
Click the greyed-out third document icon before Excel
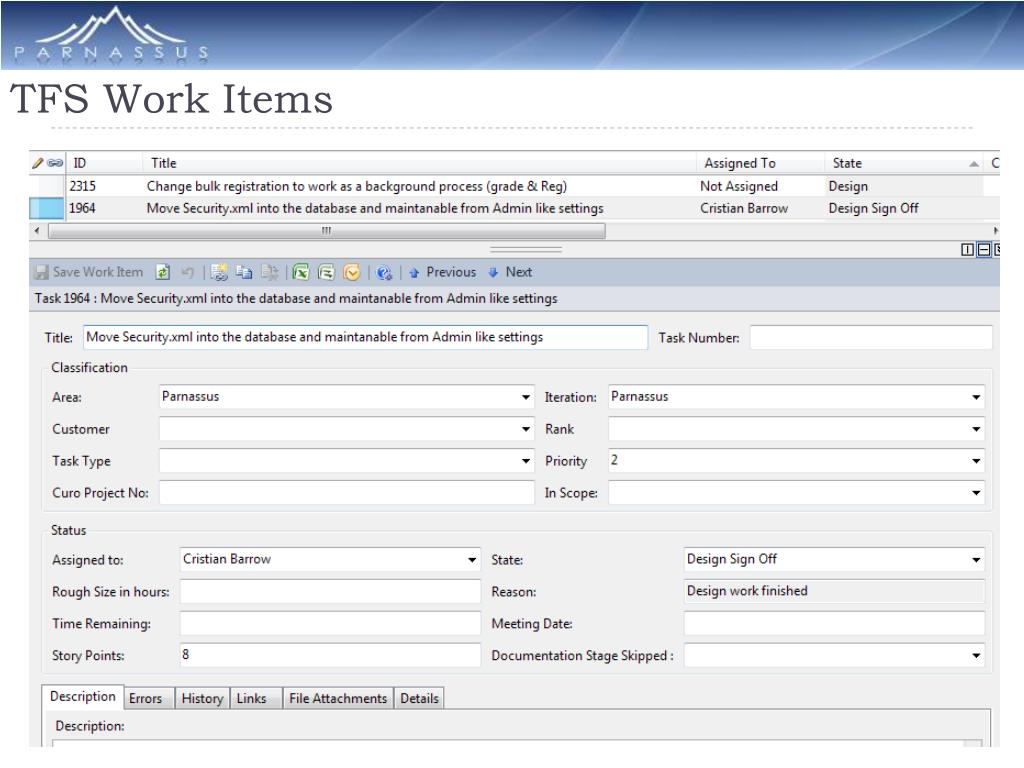coord(269,272)
